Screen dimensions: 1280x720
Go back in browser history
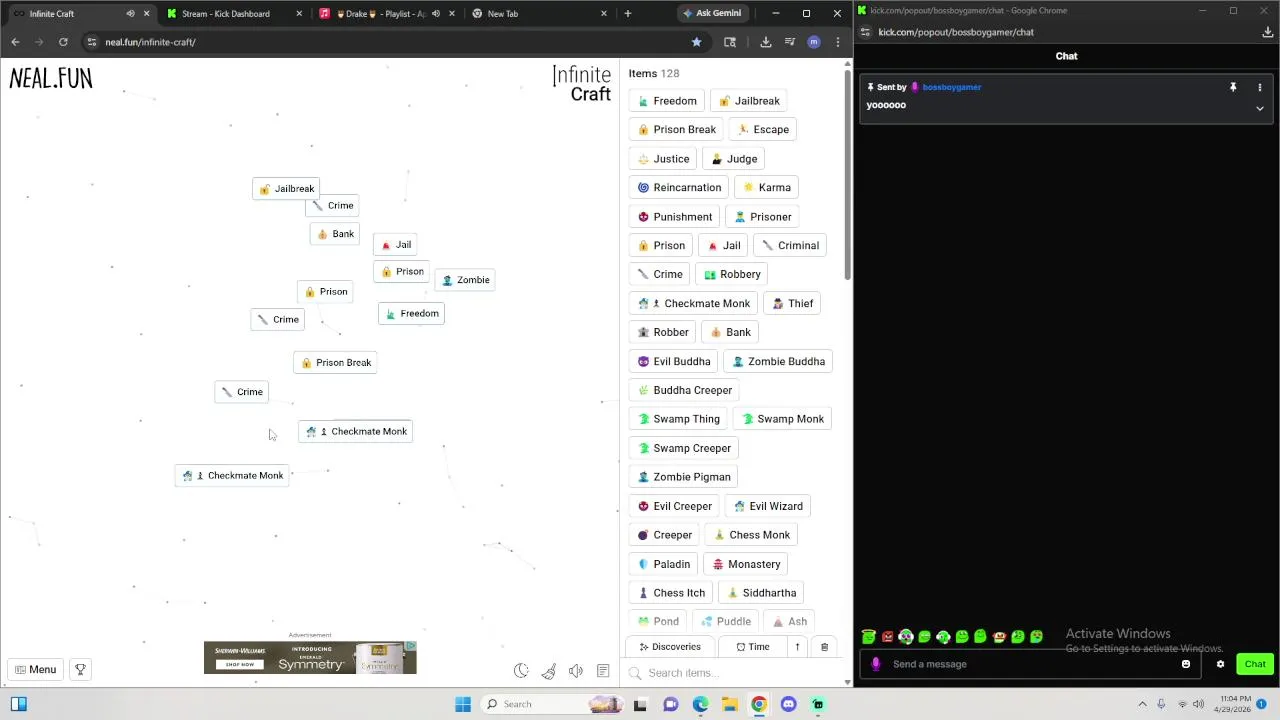pyautogui.click(x=15, y=42)
